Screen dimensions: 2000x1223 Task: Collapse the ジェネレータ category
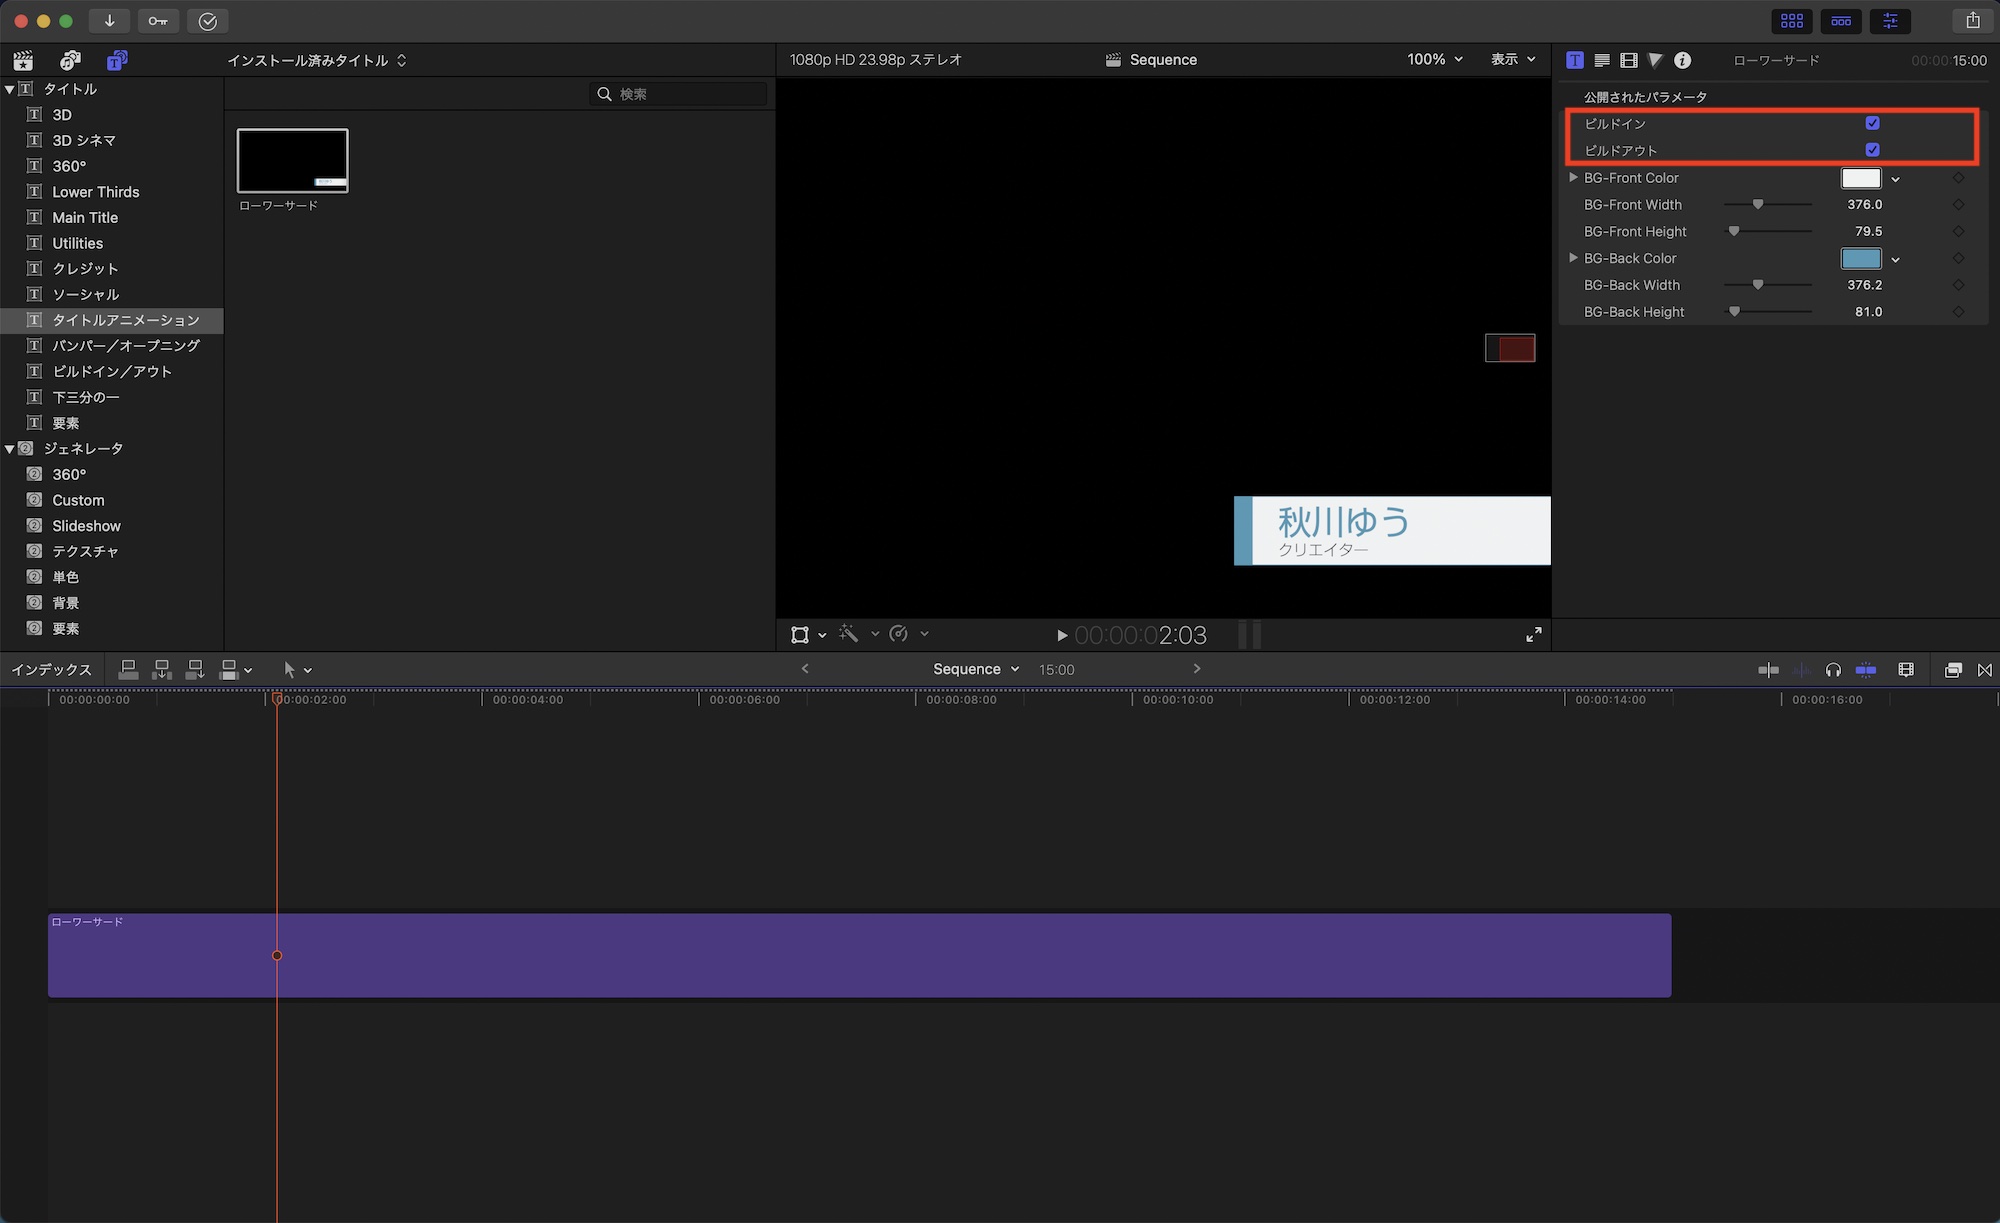point(10,449)
